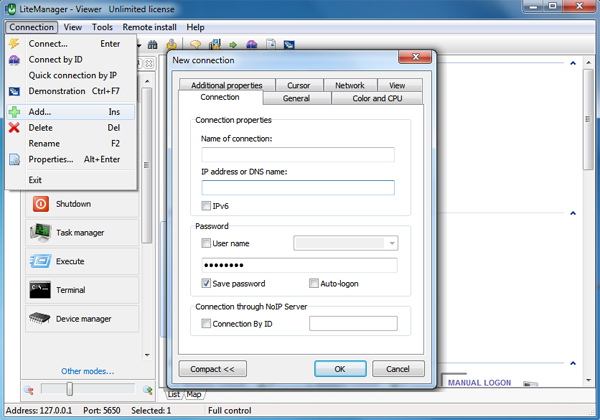The image size is (600, 420).
Task: Click the IP address or DNS name field
Action: coord(298,188)
